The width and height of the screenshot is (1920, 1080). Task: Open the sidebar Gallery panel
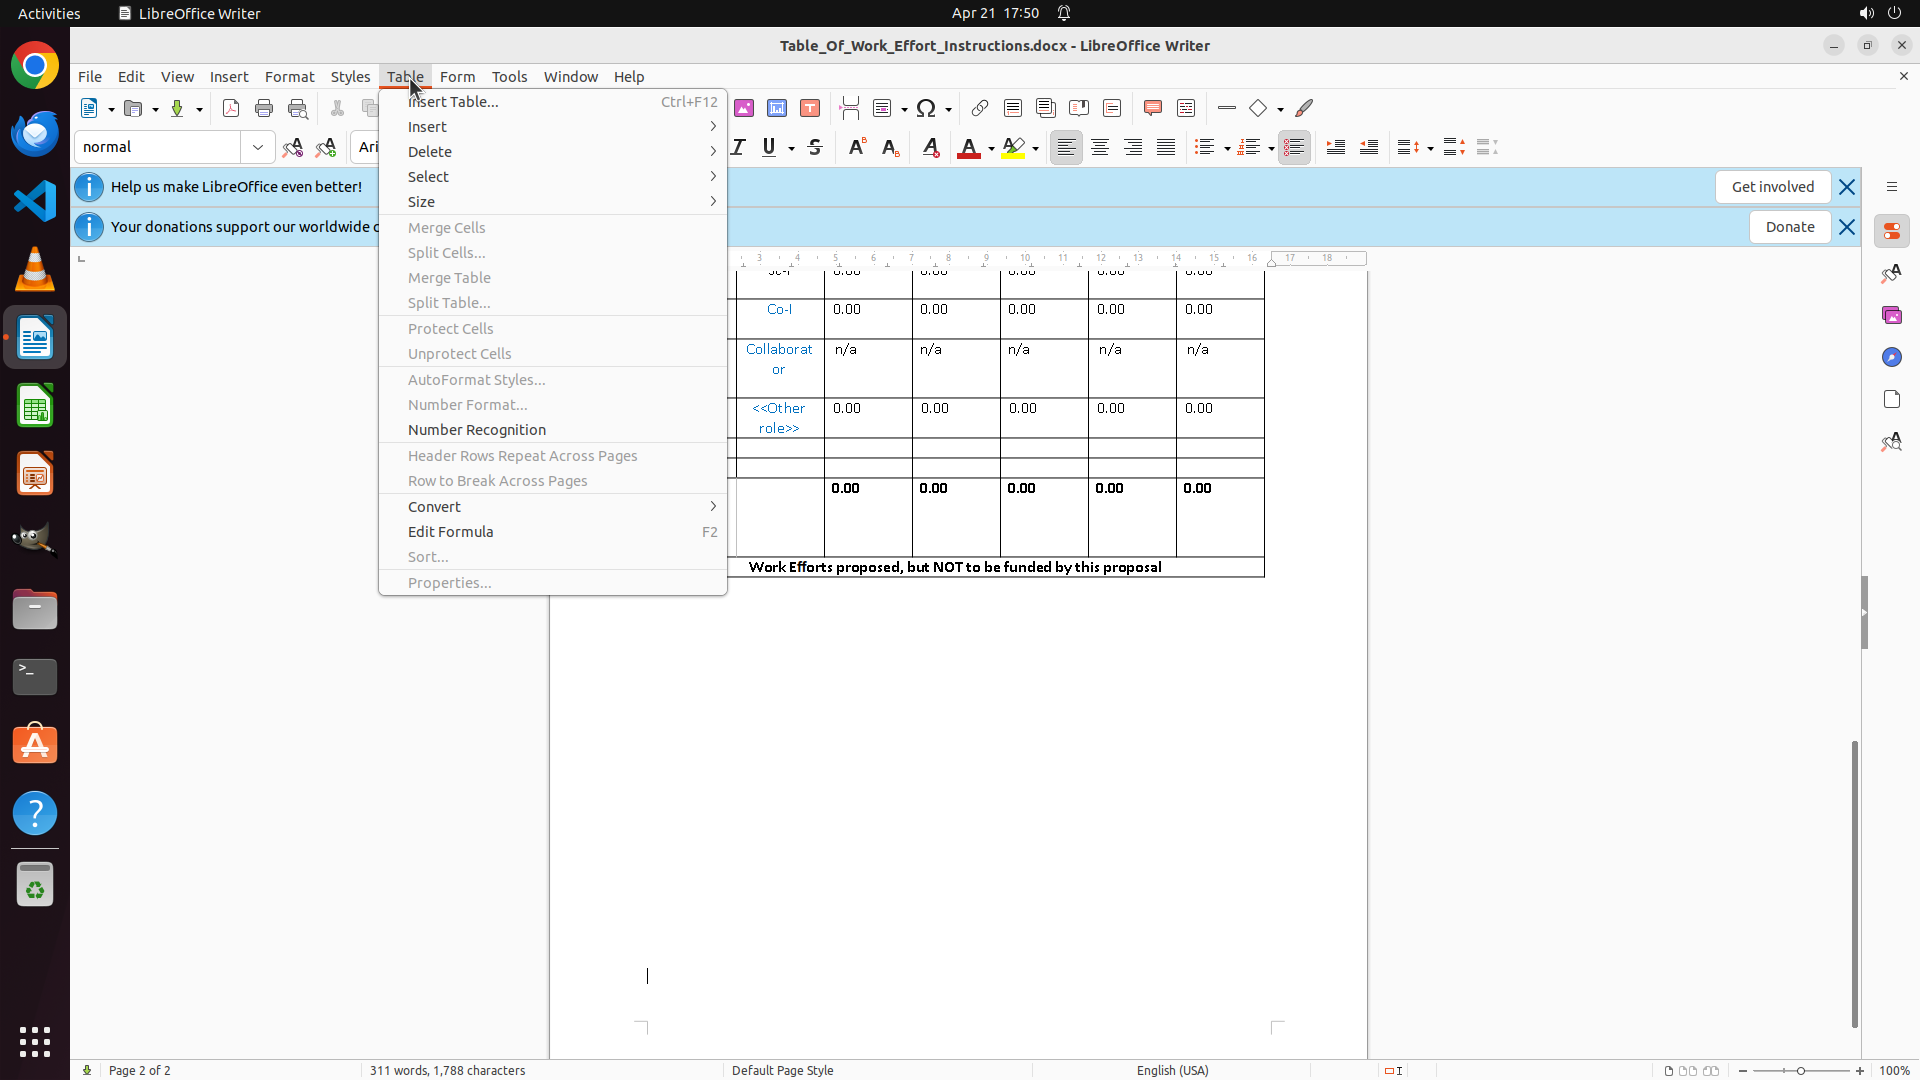coord(1891,315)
